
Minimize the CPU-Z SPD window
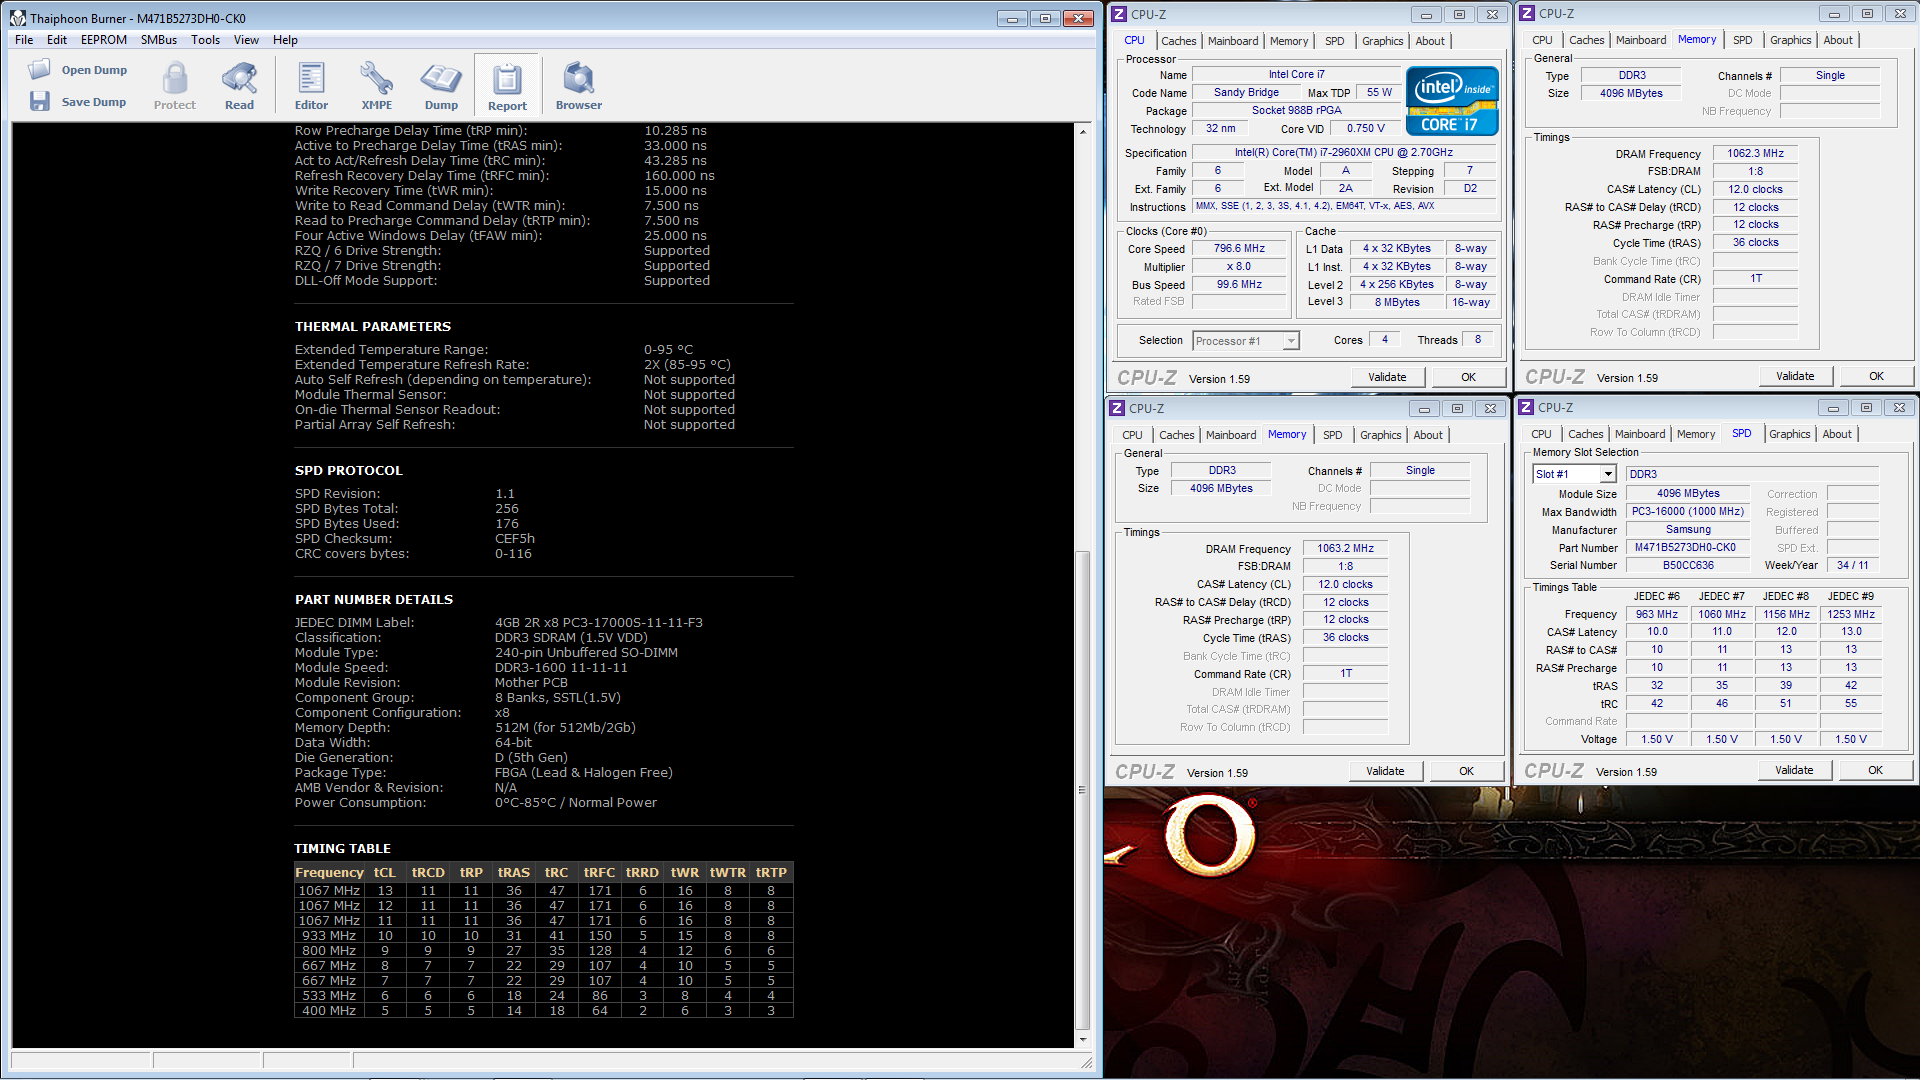(x=1833, y=408)
